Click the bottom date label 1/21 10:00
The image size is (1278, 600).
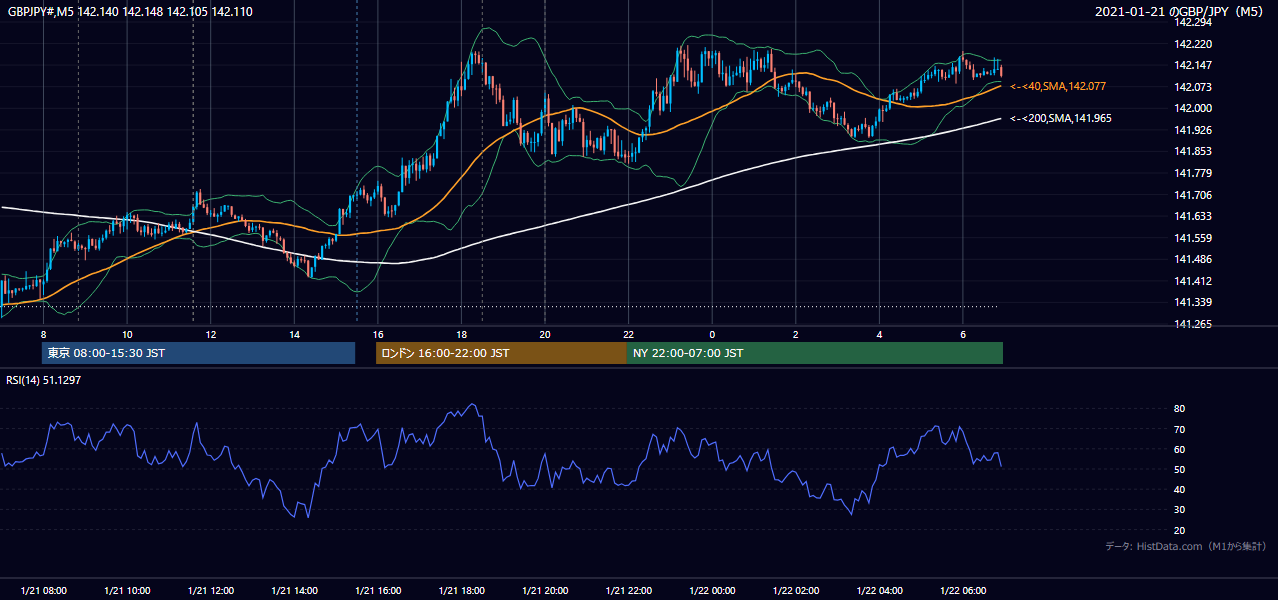pos(127,590)
